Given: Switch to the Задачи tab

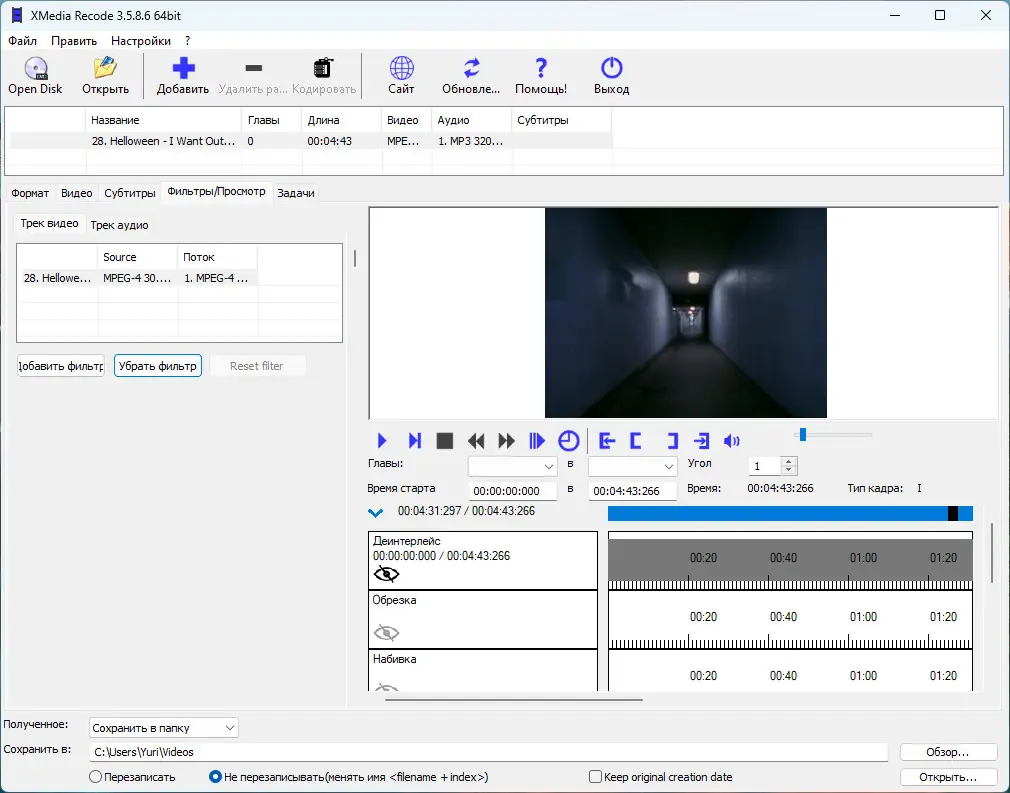Looking at the screenshot, I should pyautogui.click(x=296, y=193).
